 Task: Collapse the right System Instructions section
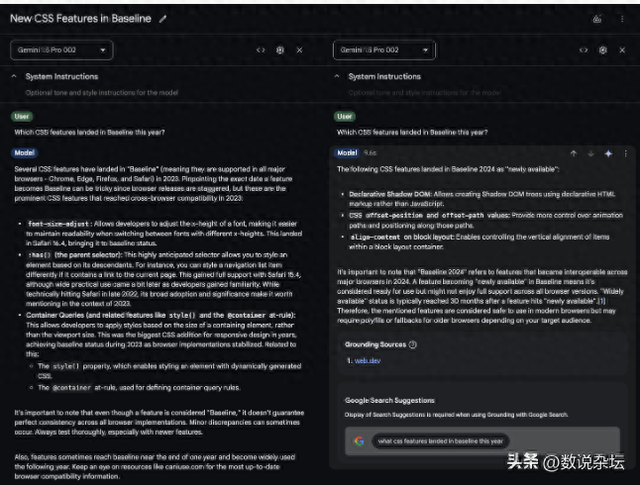337,76
